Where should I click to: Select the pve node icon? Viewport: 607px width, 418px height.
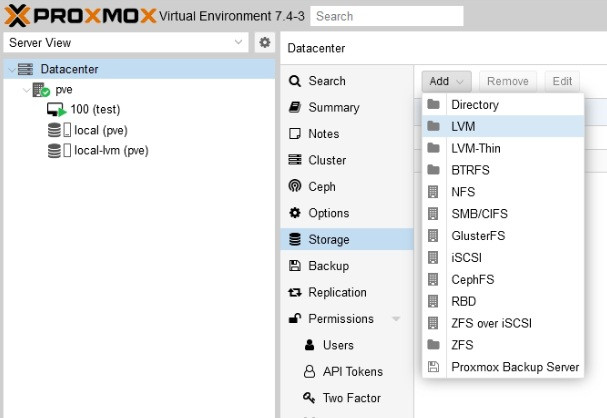(41, 90)
